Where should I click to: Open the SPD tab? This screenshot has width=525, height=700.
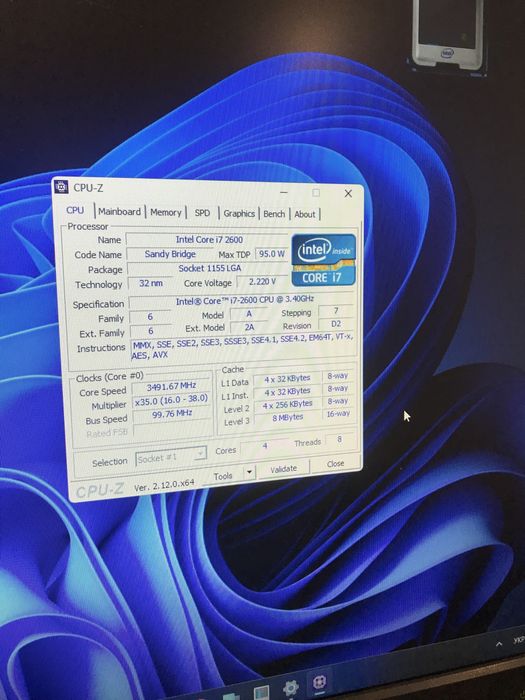[x=202, y=213]
